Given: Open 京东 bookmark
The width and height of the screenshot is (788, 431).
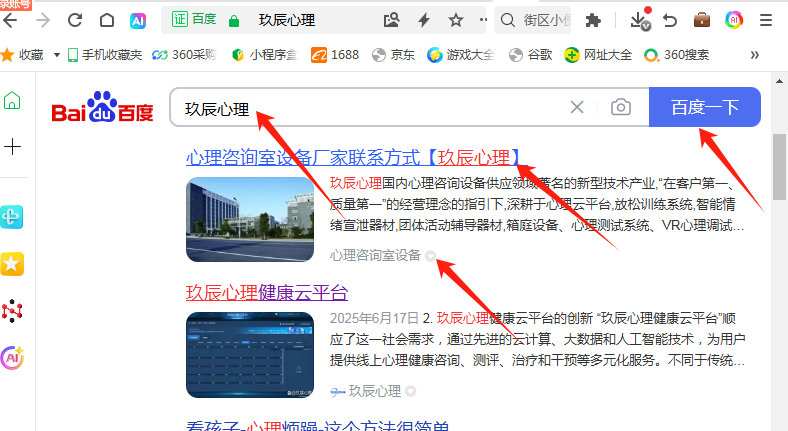Looking at the screenshot, I should (x=393, y=55).
